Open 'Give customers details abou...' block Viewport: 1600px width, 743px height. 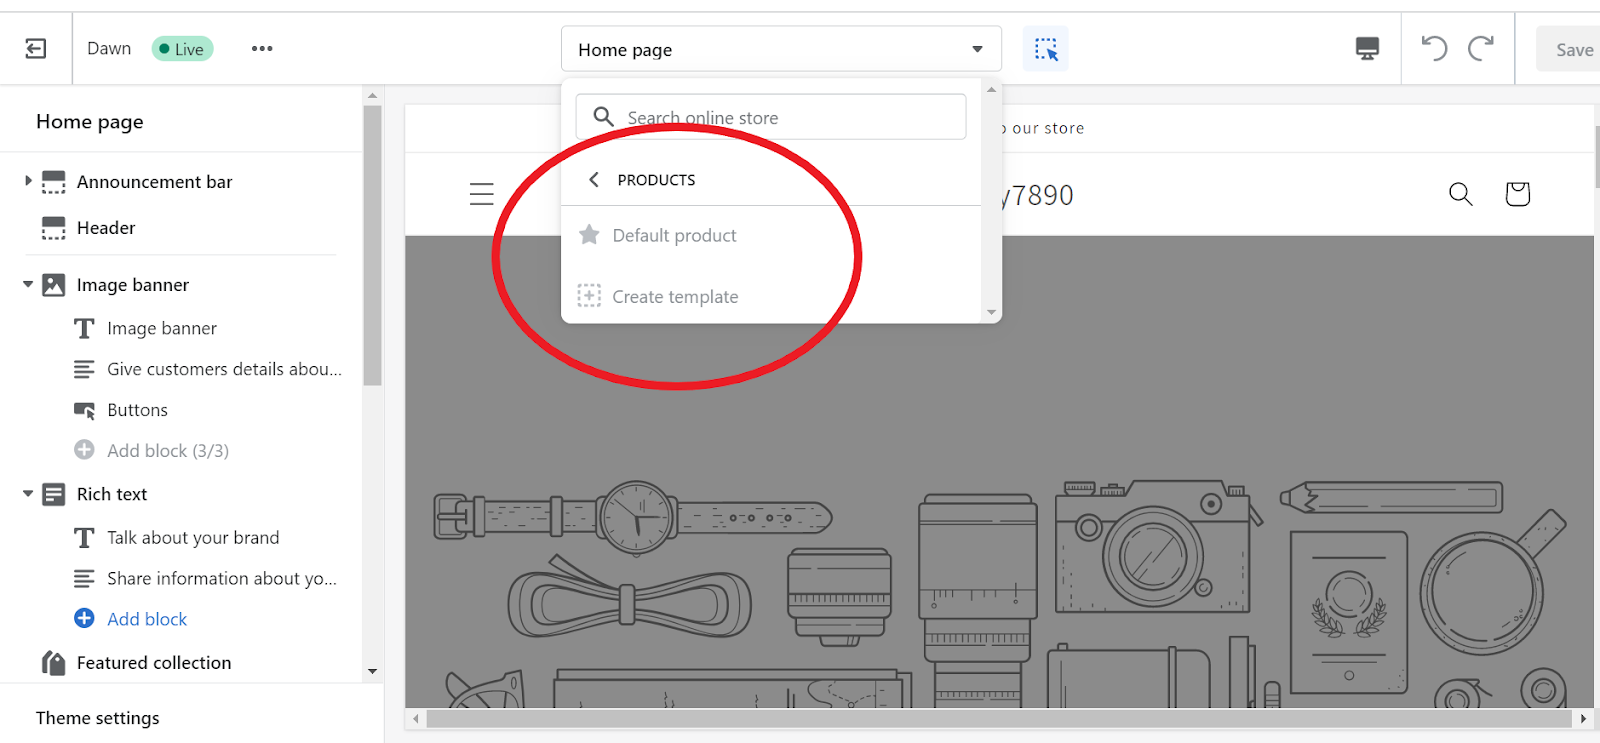click(x=224, y=369)
